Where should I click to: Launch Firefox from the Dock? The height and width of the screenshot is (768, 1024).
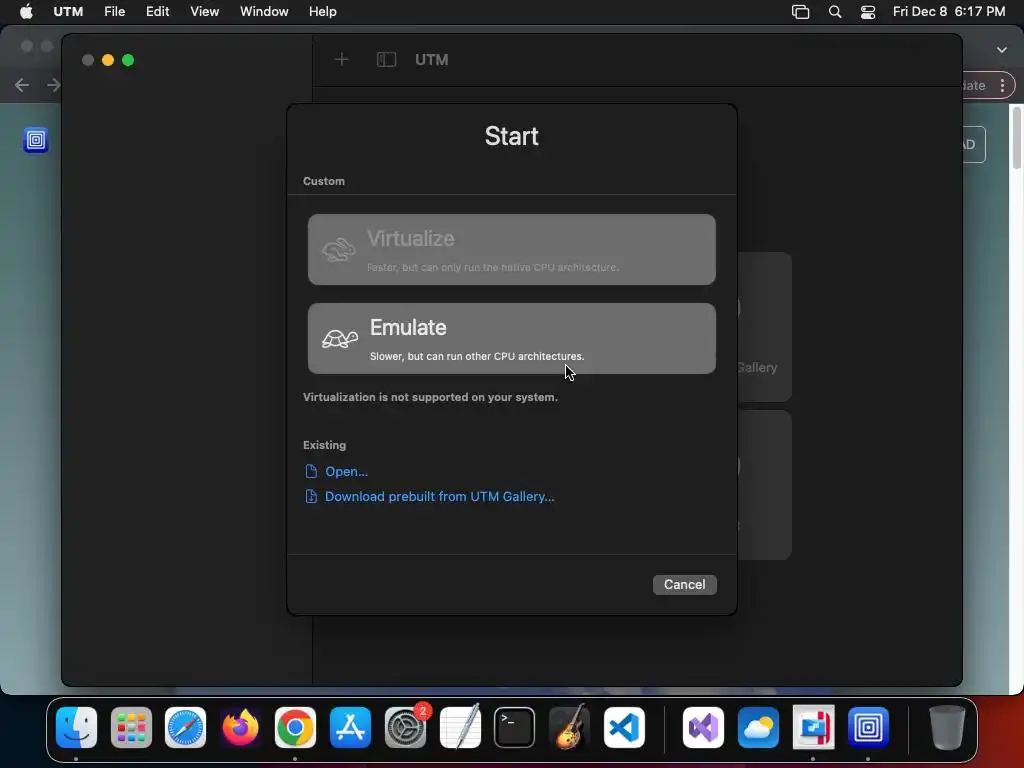coord(240,728)
